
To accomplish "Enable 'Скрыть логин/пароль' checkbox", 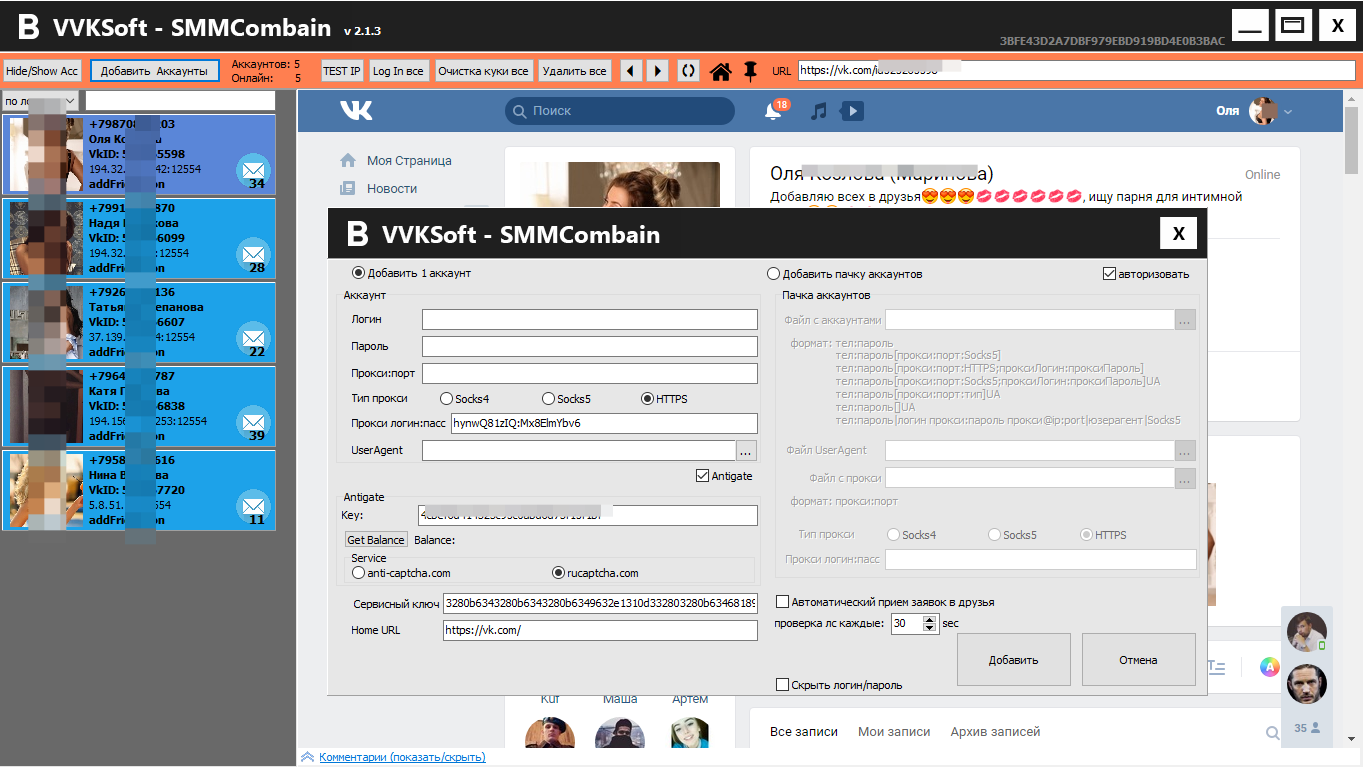I will [783, 685].
